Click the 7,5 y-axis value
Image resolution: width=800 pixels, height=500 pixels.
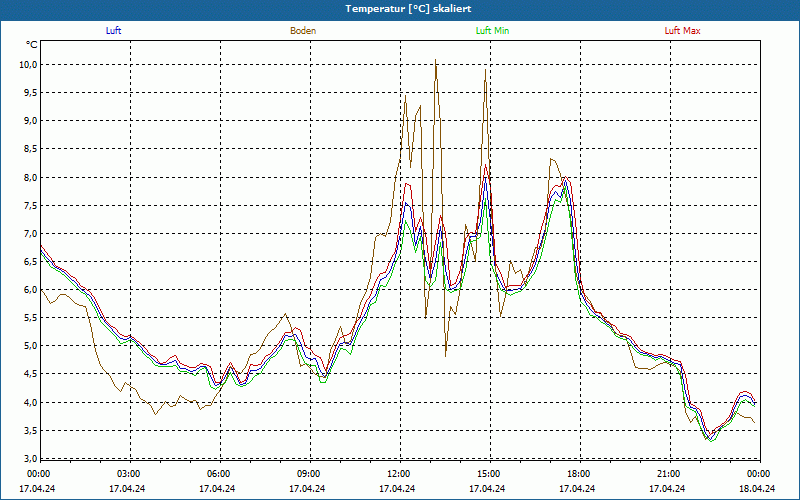coord(30,205)
